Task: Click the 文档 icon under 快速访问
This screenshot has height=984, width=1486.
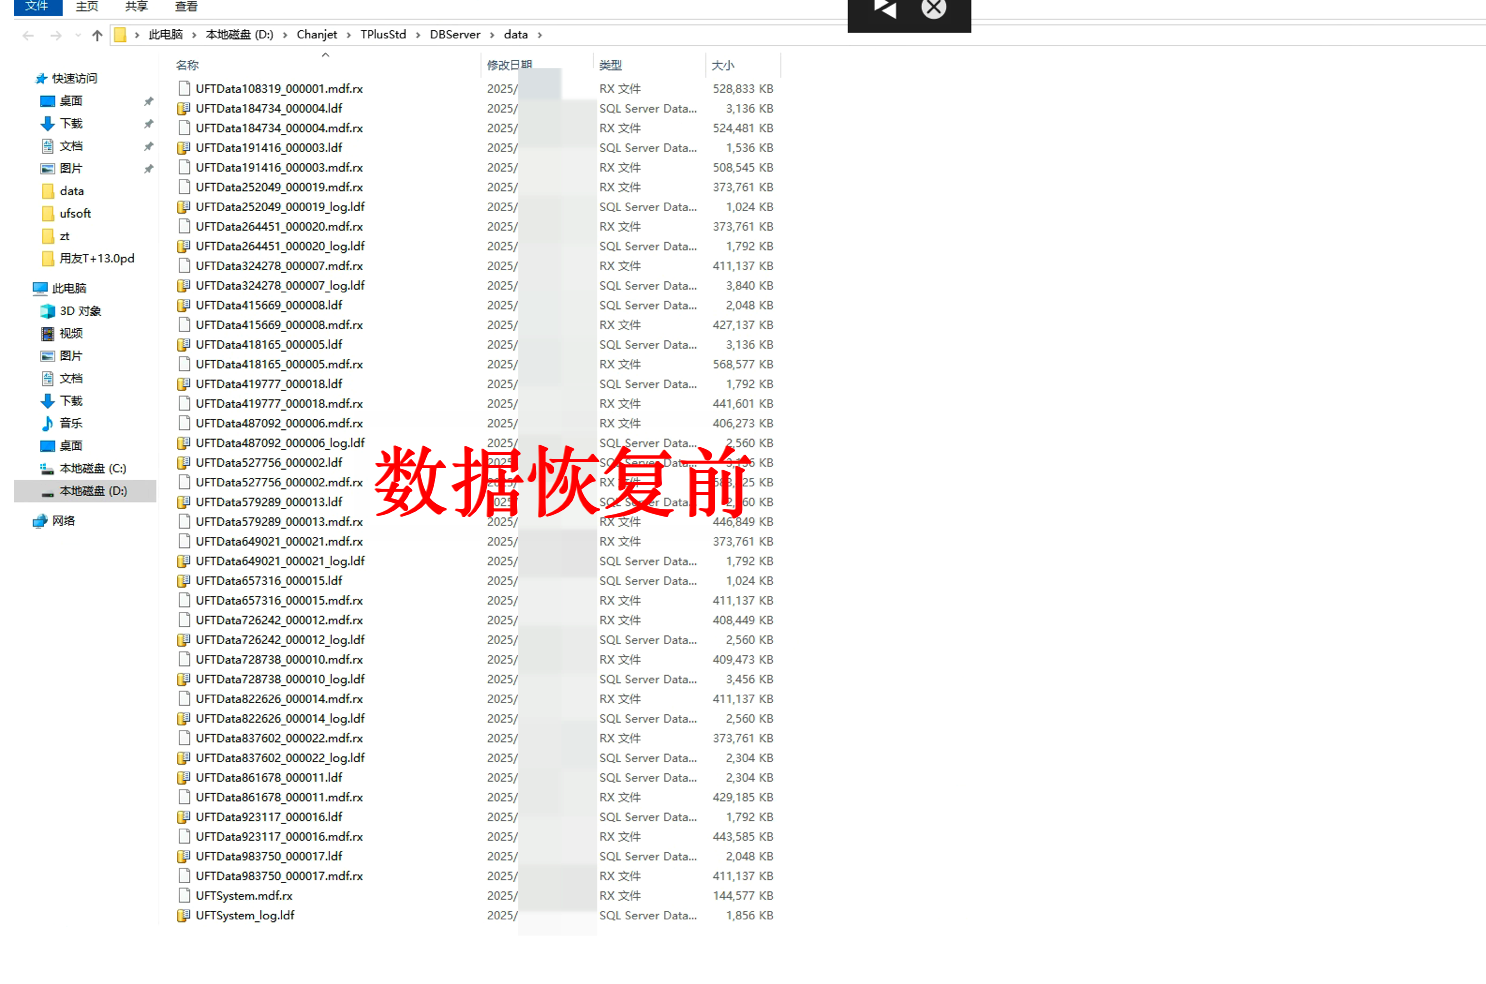Action: (x=47, y=146)
